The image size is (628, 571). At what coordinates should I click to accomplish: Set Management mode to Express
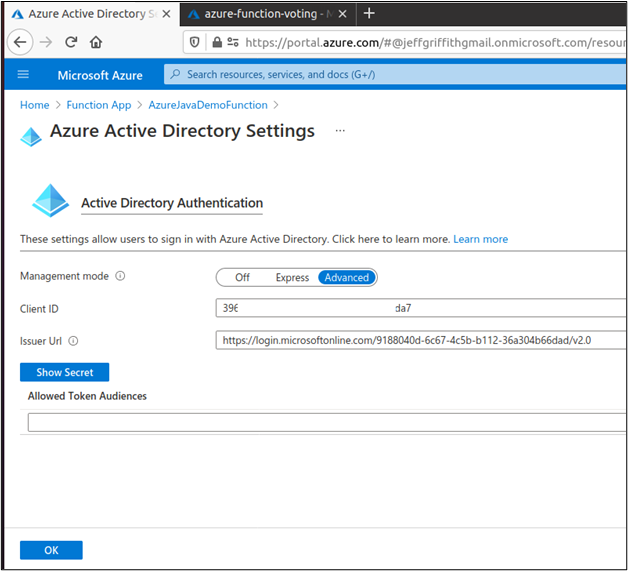[x=292, y=277]
